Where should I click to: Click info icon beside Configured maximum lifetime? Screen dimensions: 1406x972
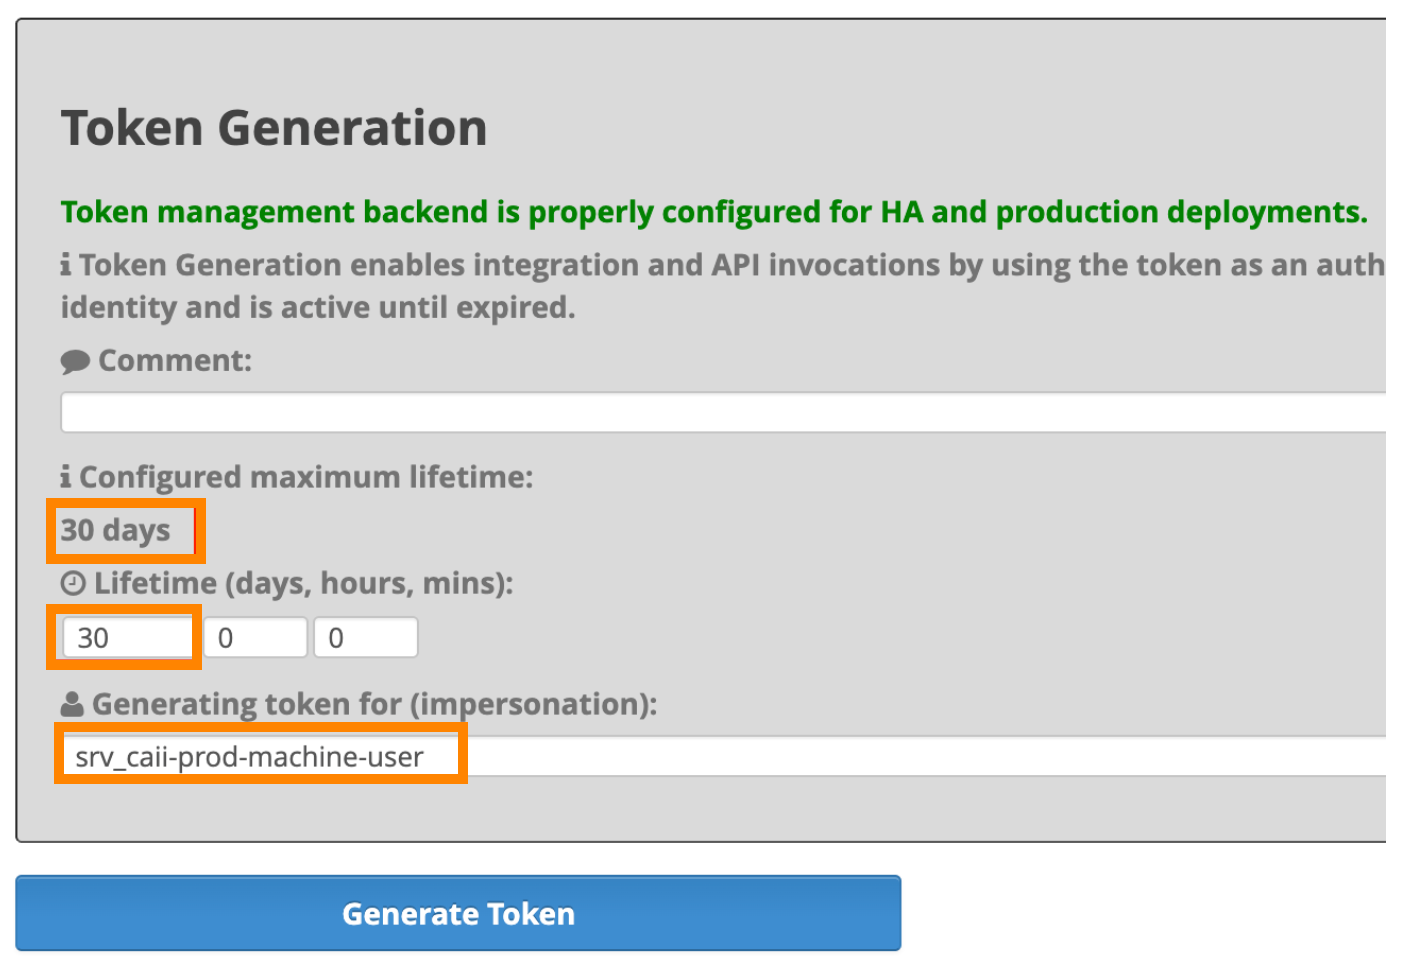click(x=66, y=477)
